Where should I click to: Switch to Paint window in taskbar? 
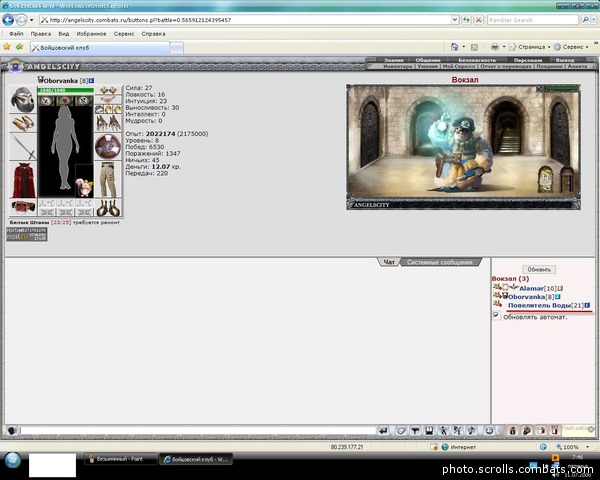point(120,459)
